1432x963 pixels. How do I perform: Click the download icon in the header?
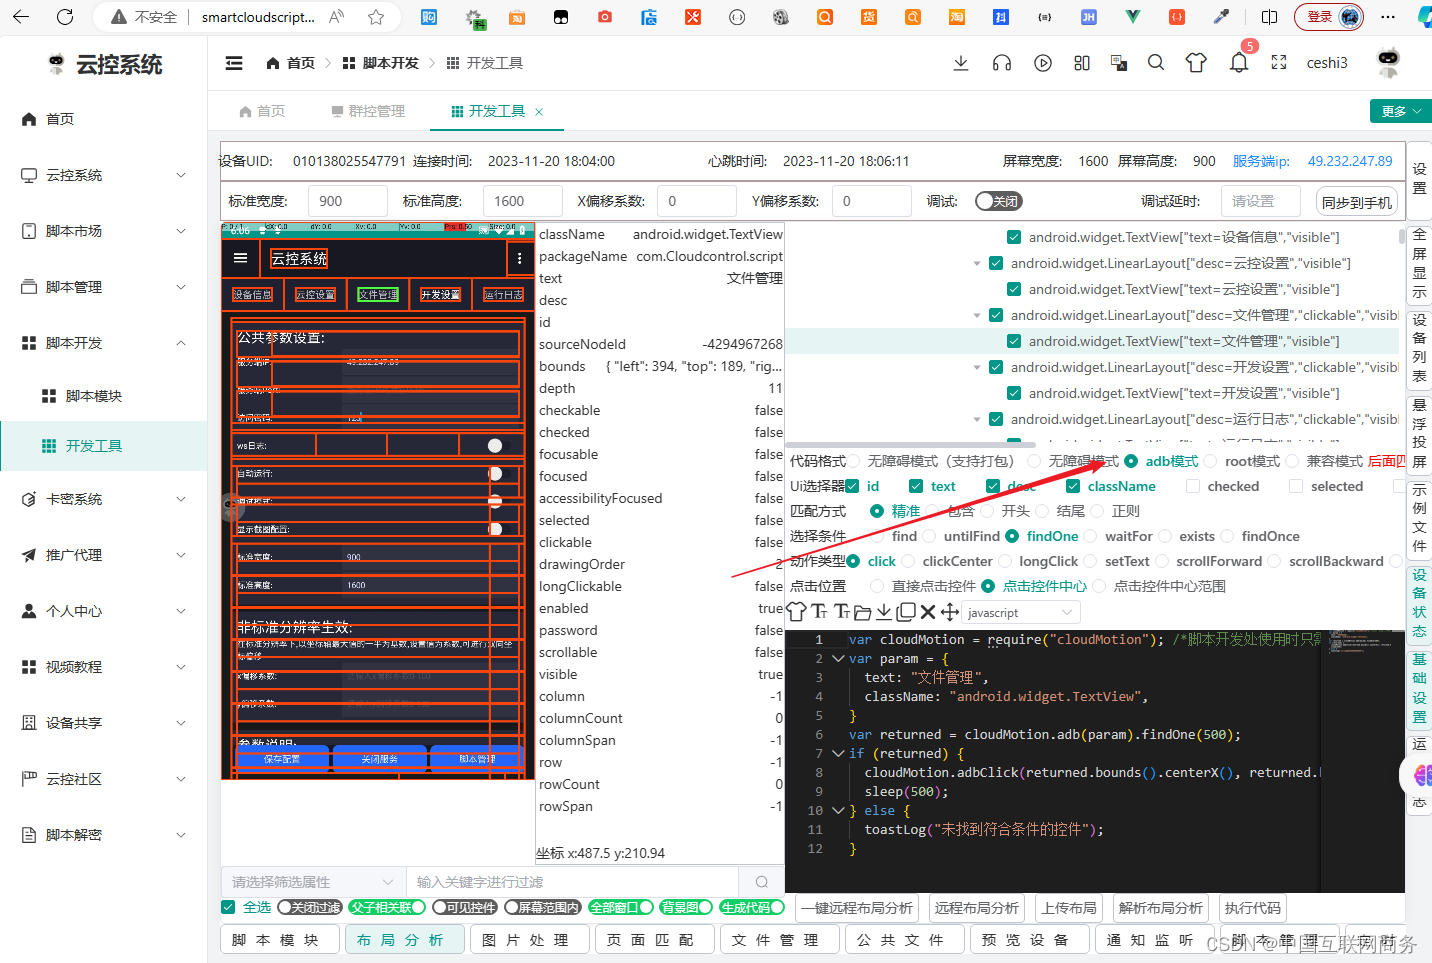[x=961, y=63]
